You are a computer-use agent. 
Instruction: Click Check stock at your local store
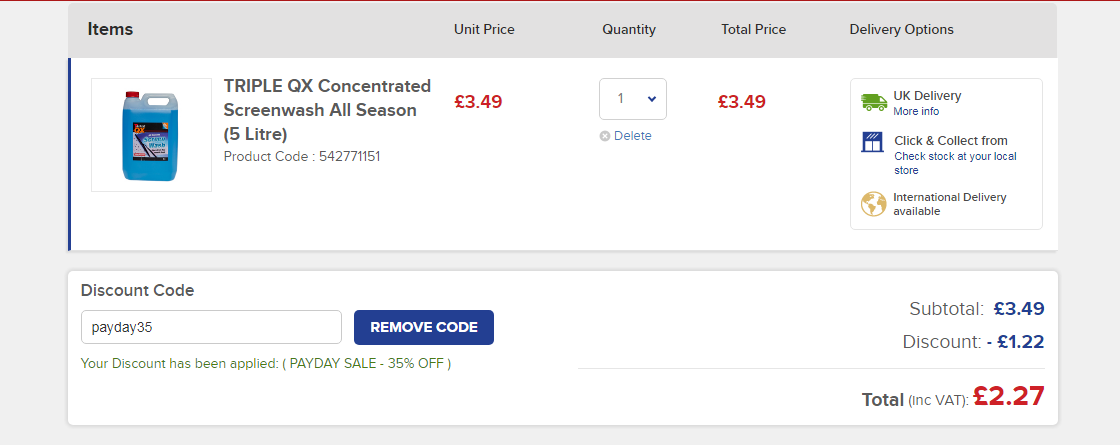(x=954, y=163)
